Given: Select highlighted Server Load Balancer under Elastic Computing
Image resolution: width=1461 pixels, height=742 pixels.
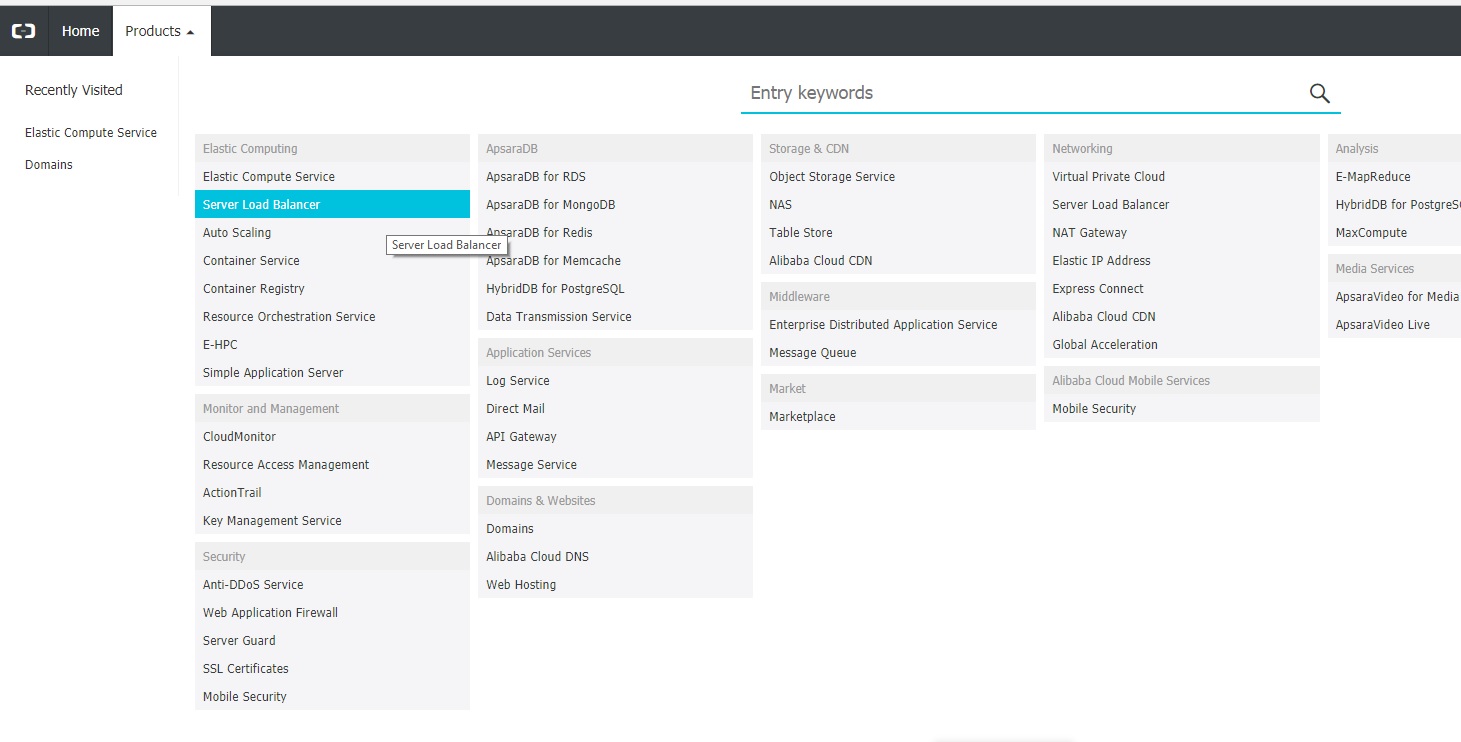Looking at the screenshot, I should click(x=332, y=204).
